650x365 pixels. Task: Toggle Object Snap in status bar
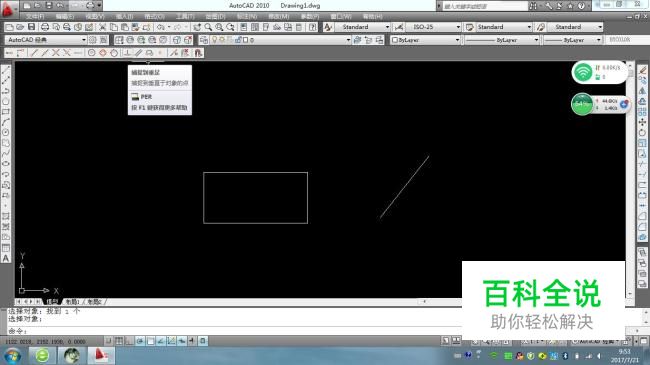[150, 341]
